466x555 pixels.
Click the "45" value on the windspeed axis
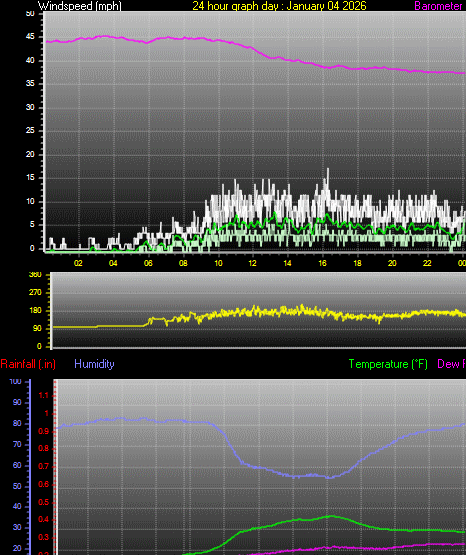point(30,37)
